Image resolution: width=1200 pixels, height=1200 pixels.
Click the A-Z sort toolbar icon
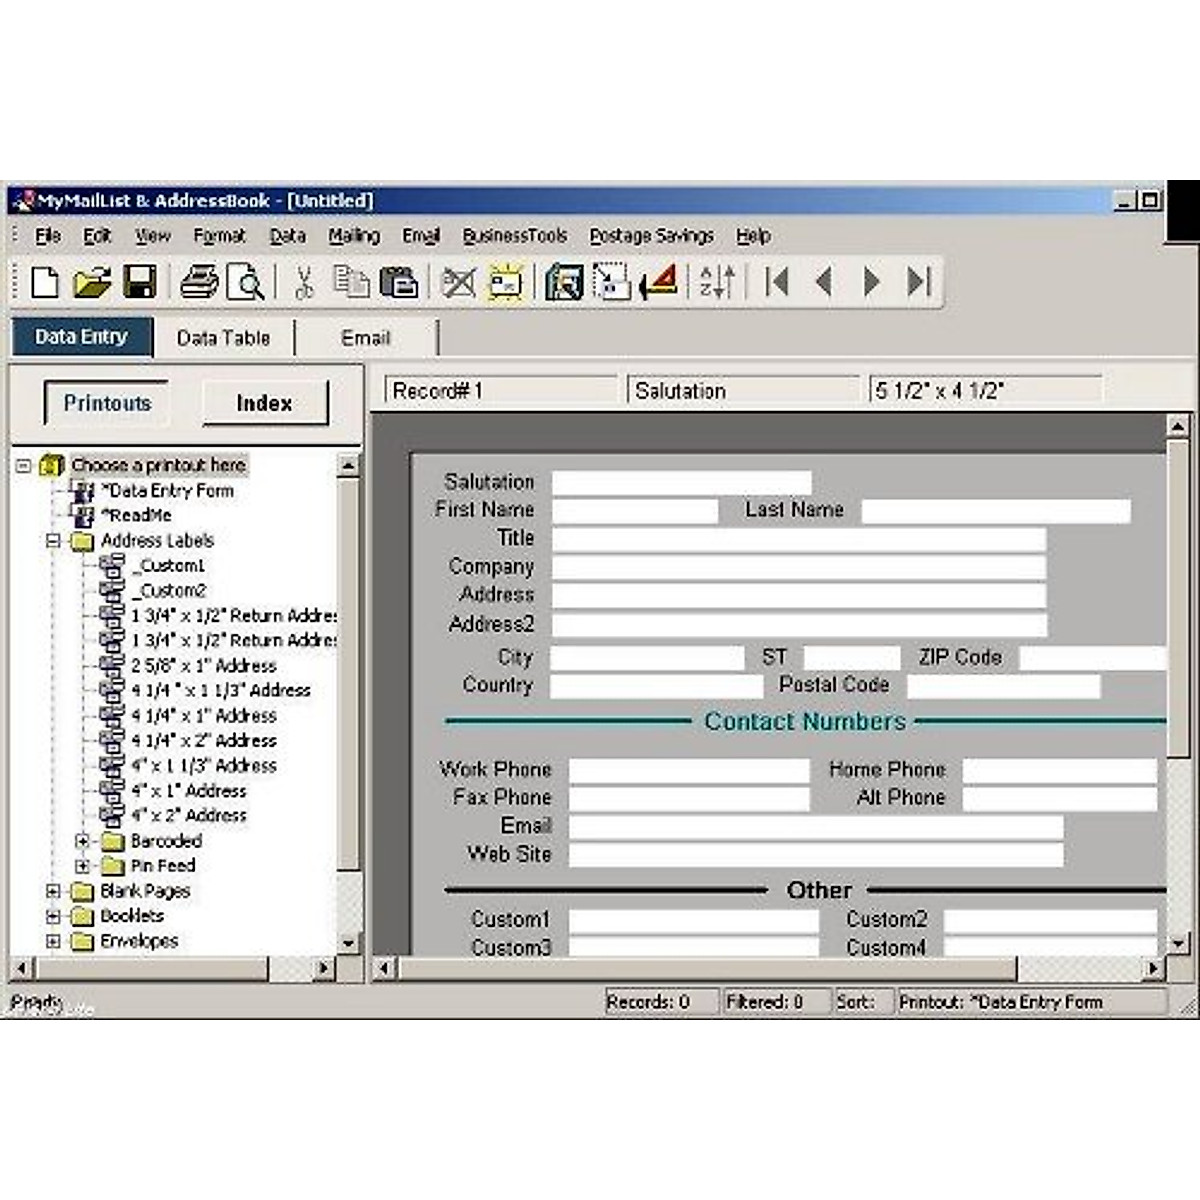pyautogui.click(x=717, y=283)
